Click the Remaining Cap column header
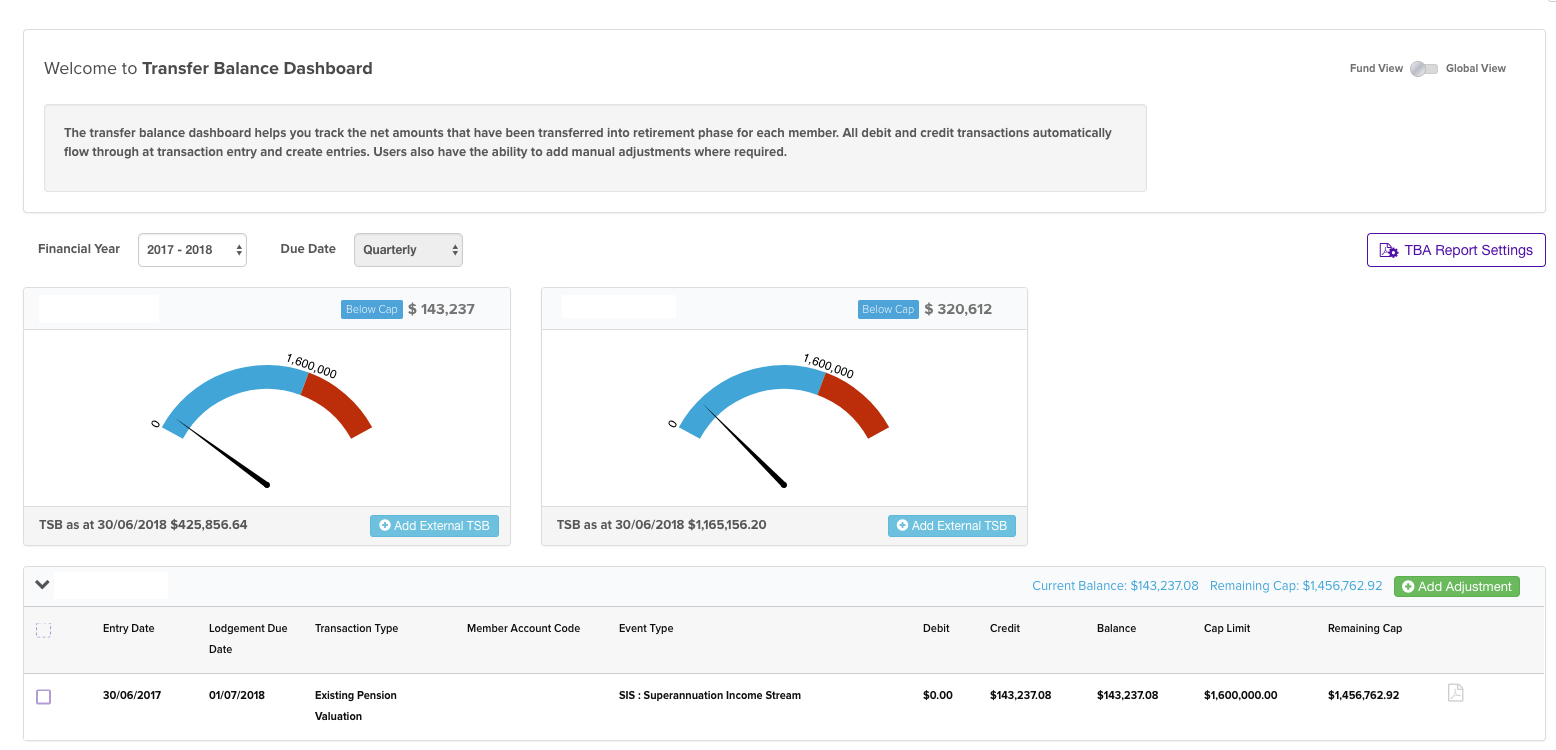1556x750 pixels. [1364, 629]
